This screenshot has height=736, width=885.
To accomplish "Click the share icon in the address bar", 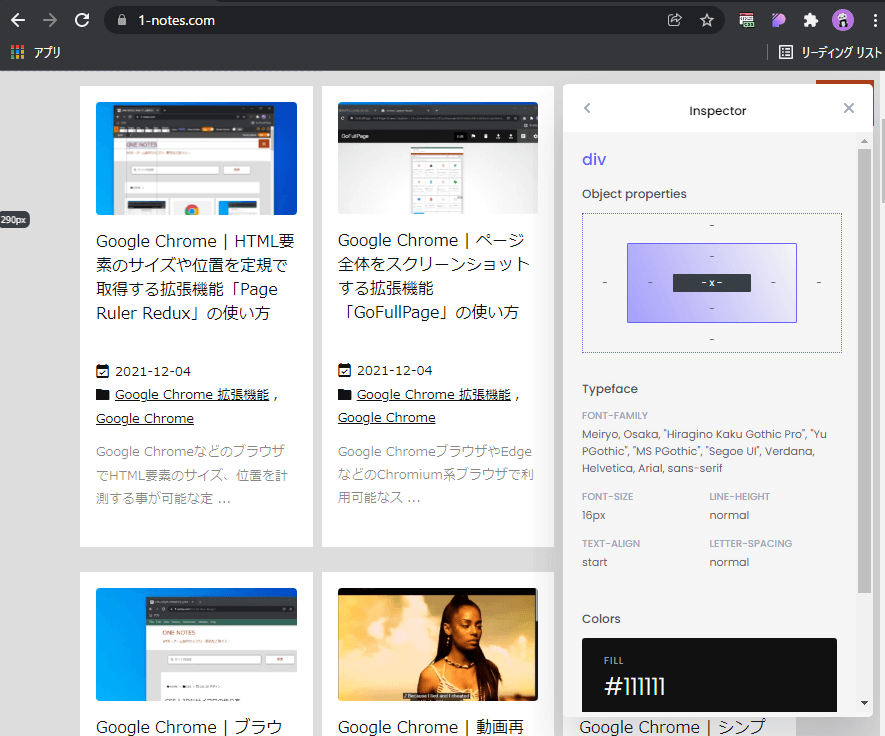I will 674,19.
